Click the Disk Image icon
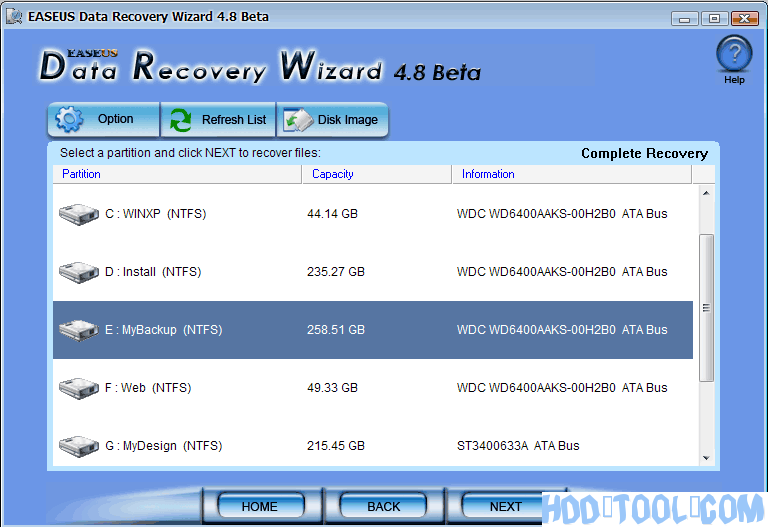This screenshot has width=768, height=527. [298, 120]
